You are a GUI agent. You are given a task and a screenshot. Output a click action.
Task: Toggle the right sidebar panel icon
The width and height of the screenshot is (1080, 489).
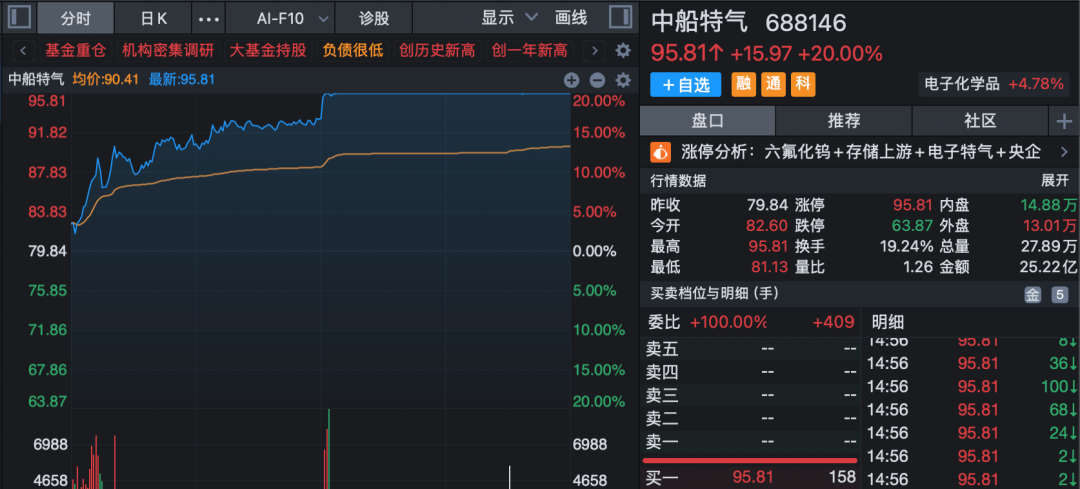click(621, 18)
